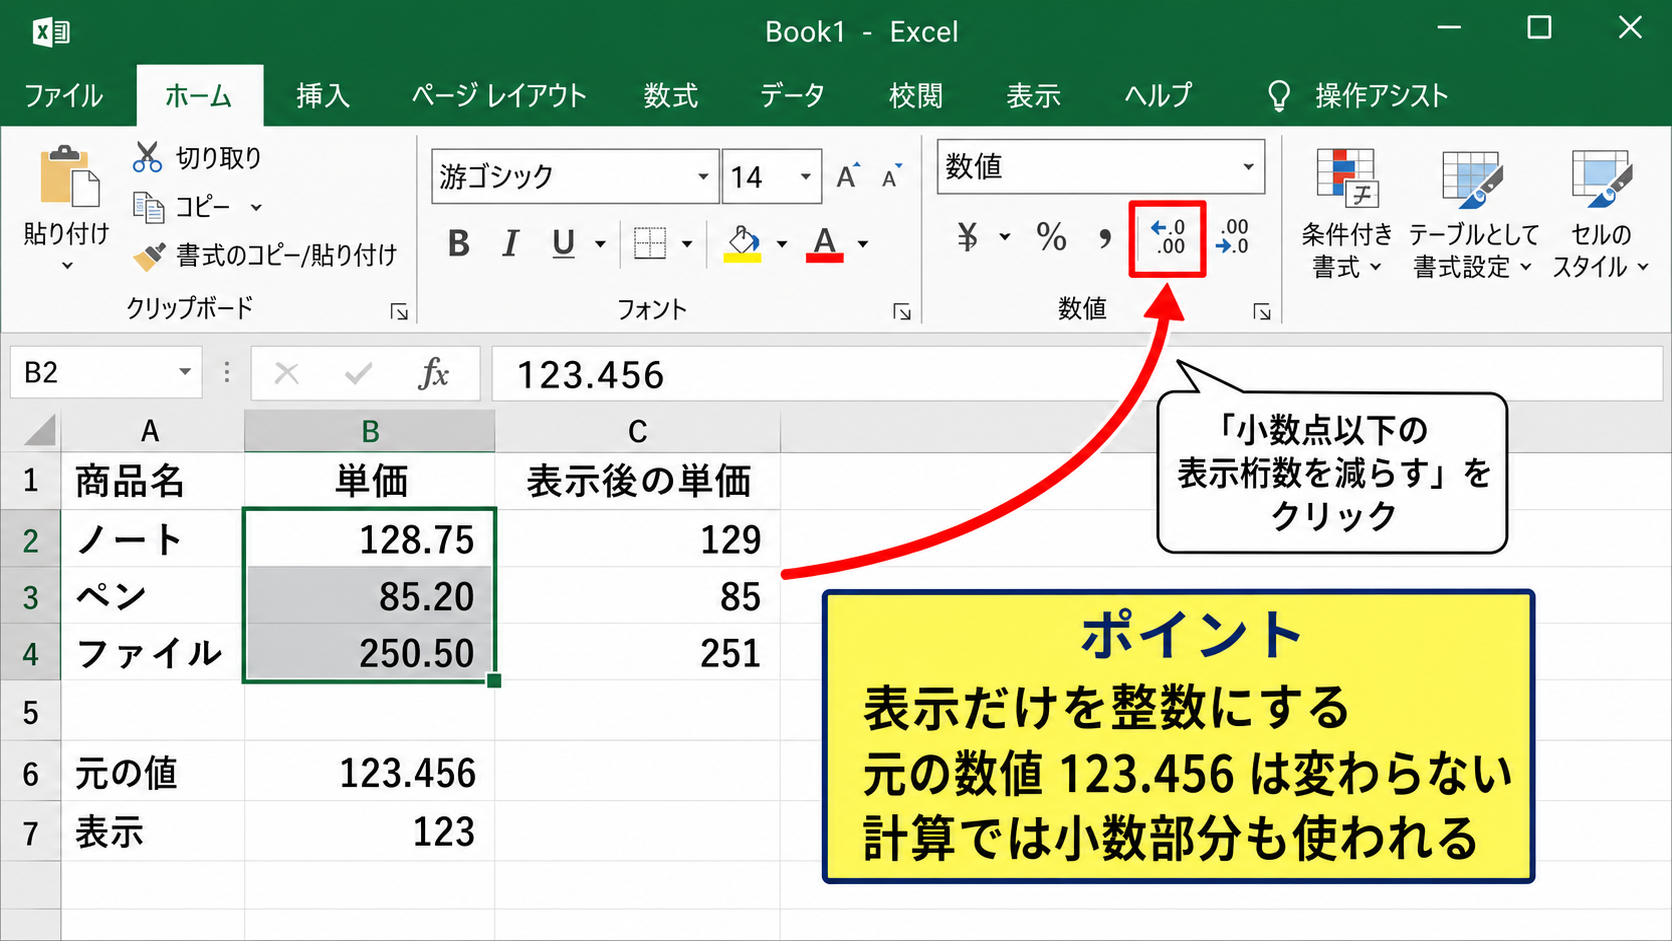Open the ファイル (File) tab
This screenshot has width=1672, height=941.
[63, 96]
